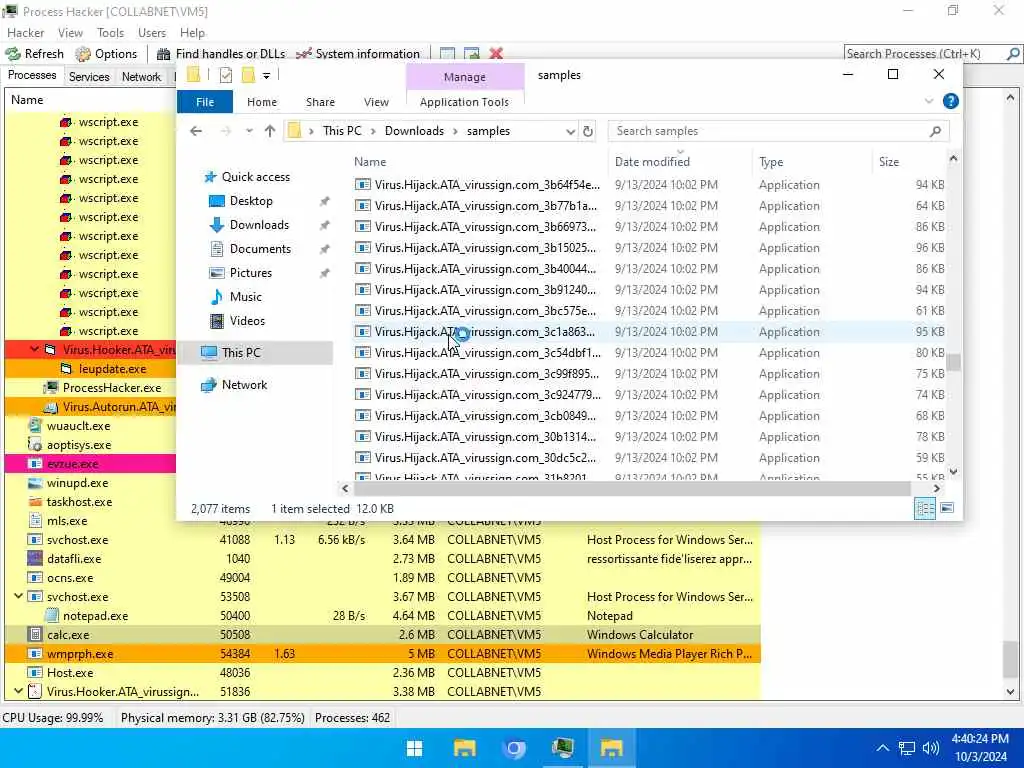The width and height of the screenshot is (1024, 768).
Task: Open the Hacker menu
Action: click(x=25, y=33)
